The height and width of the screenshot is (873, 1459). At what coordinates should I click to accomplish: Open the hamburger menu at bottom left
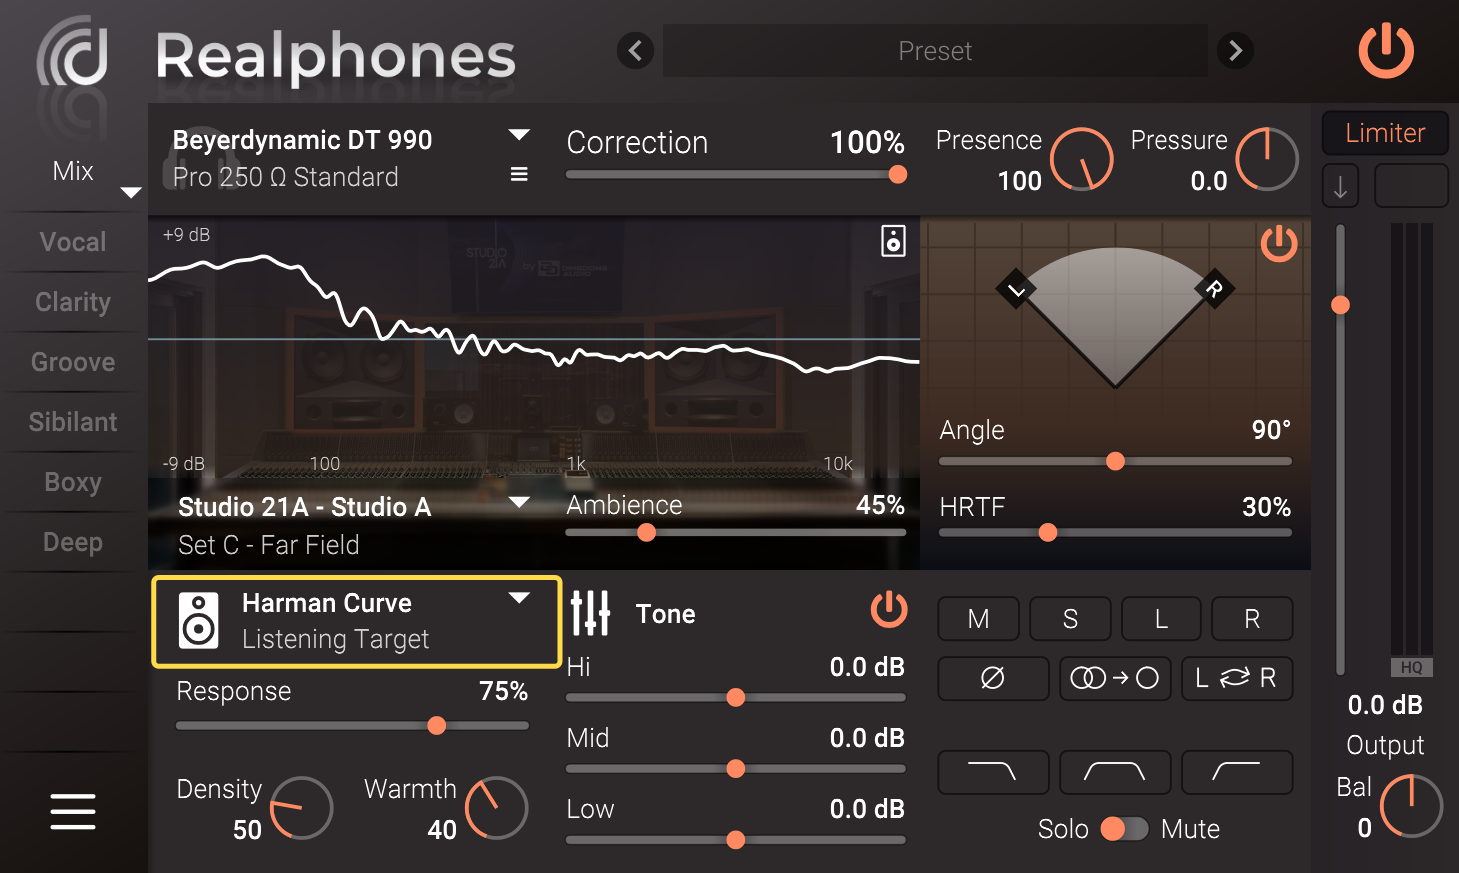click(72, 812)
